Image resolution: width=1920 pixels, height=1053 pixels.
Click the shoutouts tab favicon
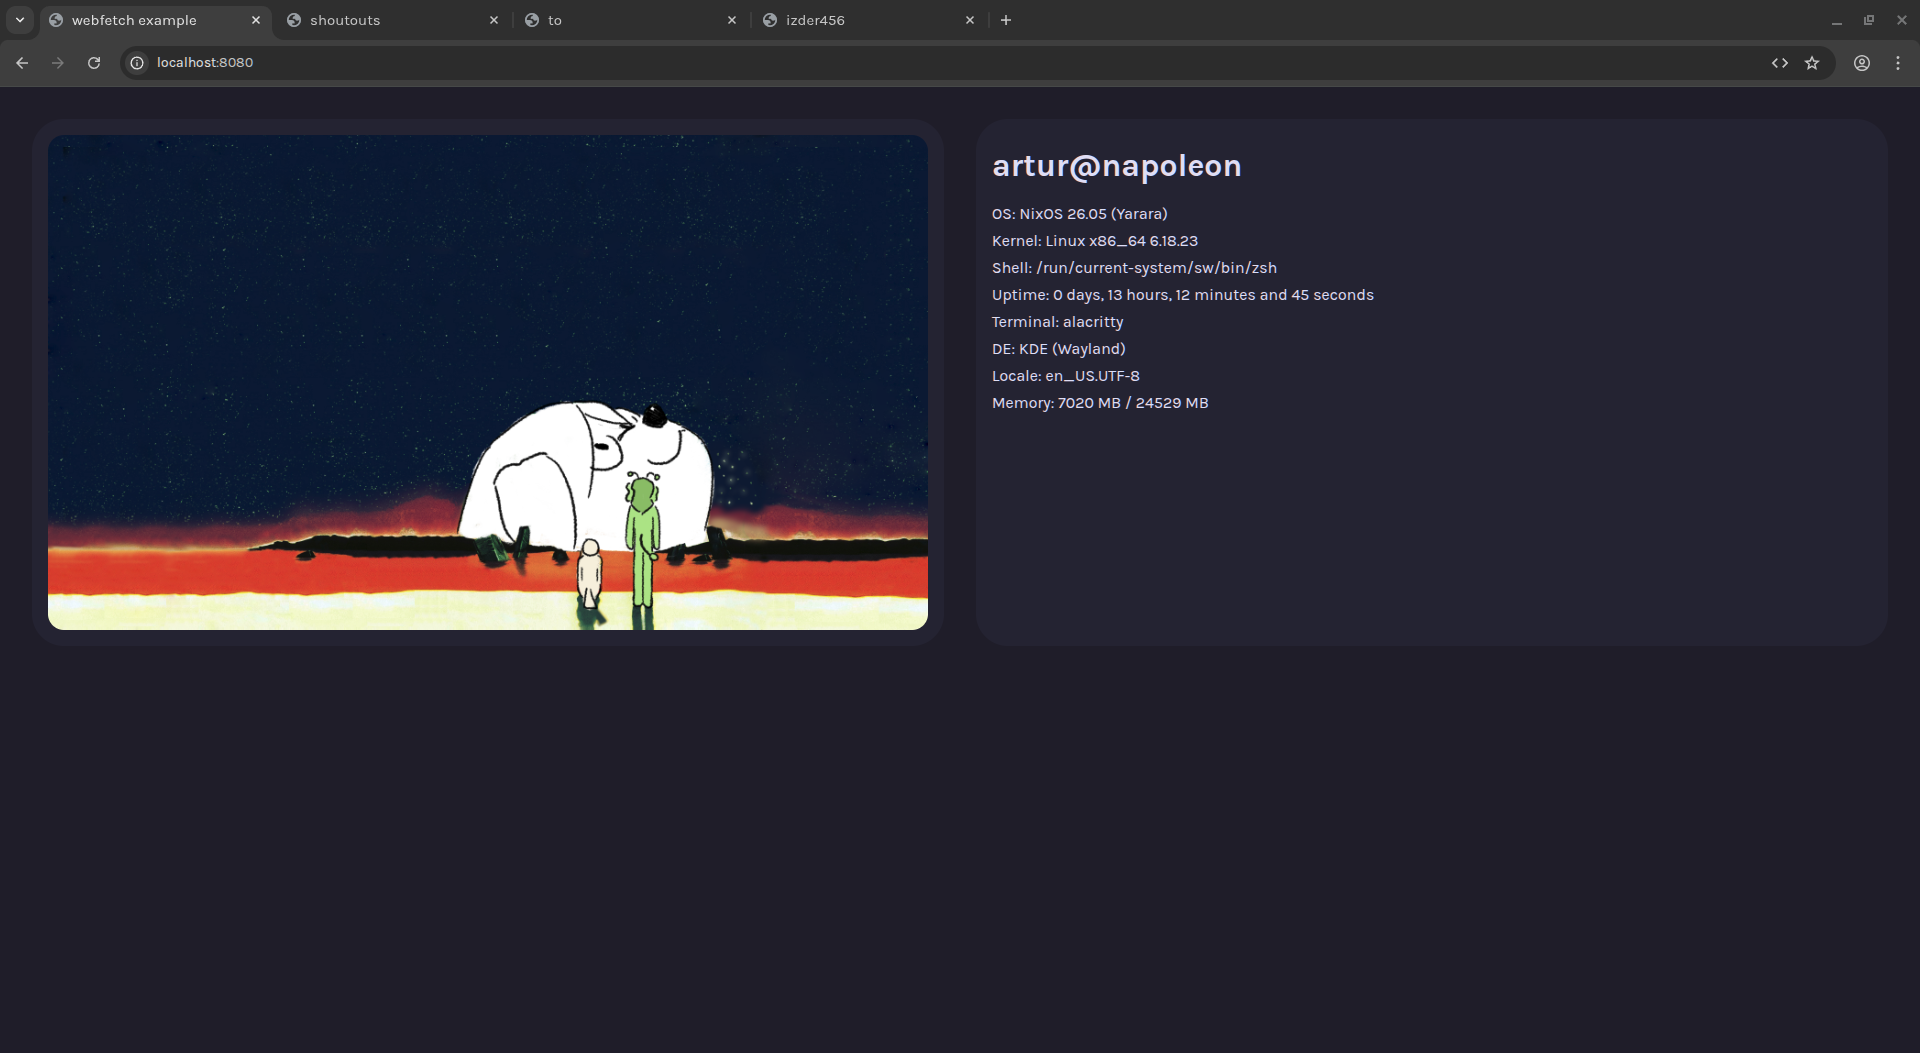(294, 20)
